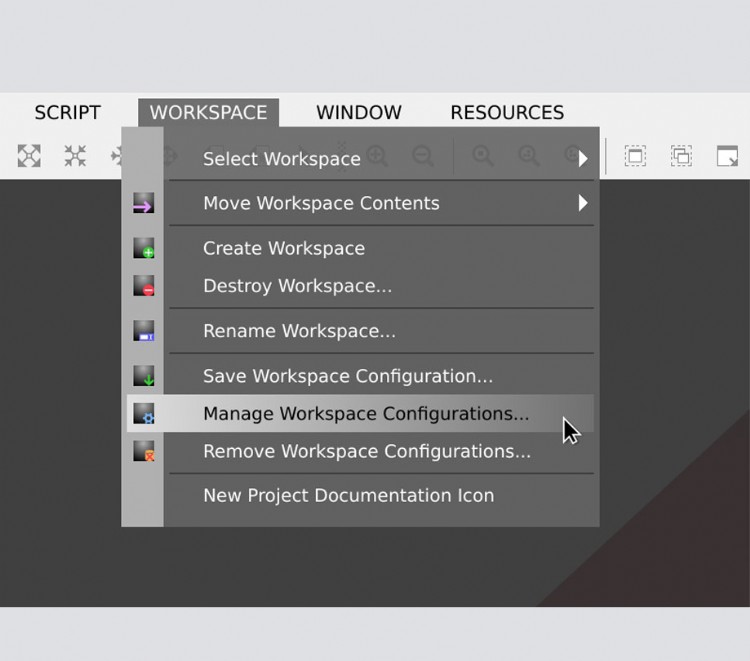Click the dashed-square window icon in toolbar
750x661 pixels.
pos(635,156)
